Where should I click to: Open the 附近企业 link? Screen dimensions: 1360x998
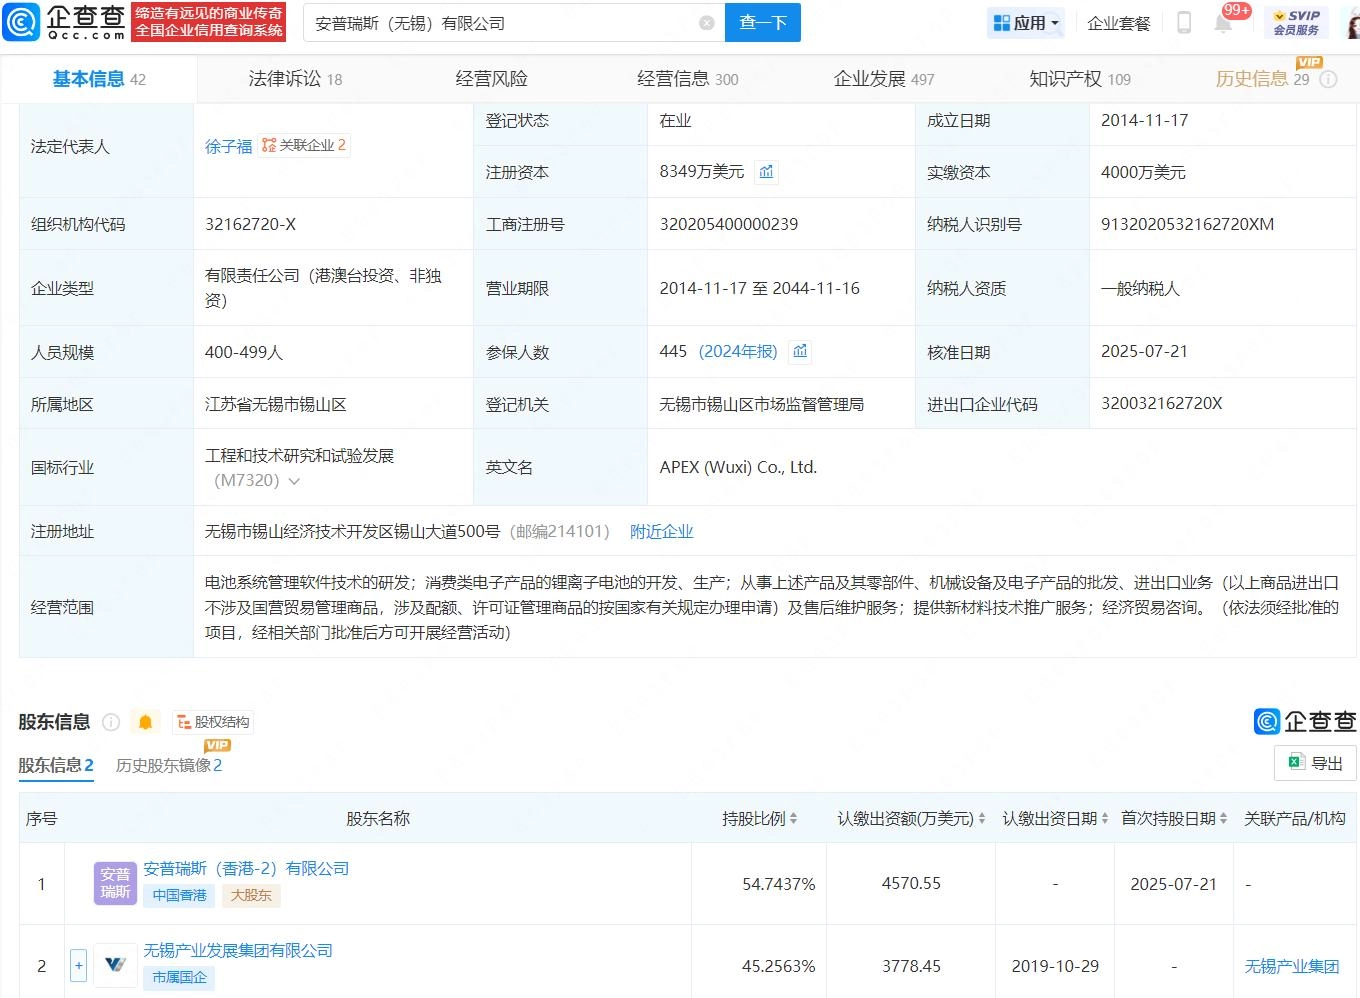[661, 531]
